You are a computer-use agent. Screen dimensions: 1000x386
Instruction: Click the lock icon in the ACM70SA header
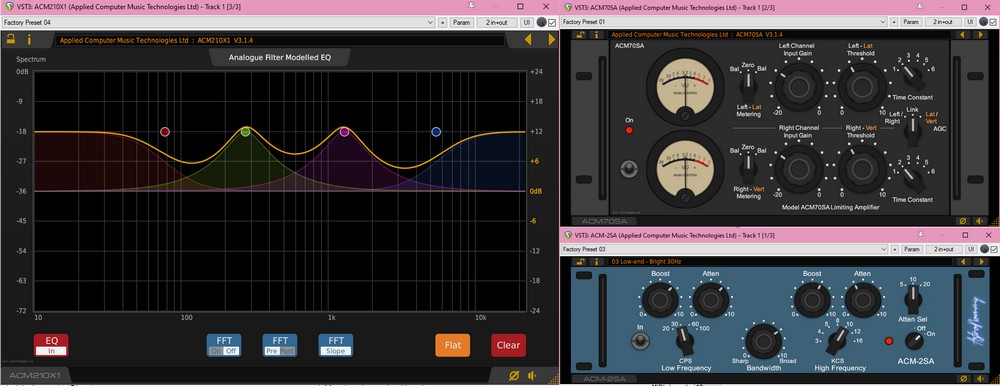pos(580,34)
